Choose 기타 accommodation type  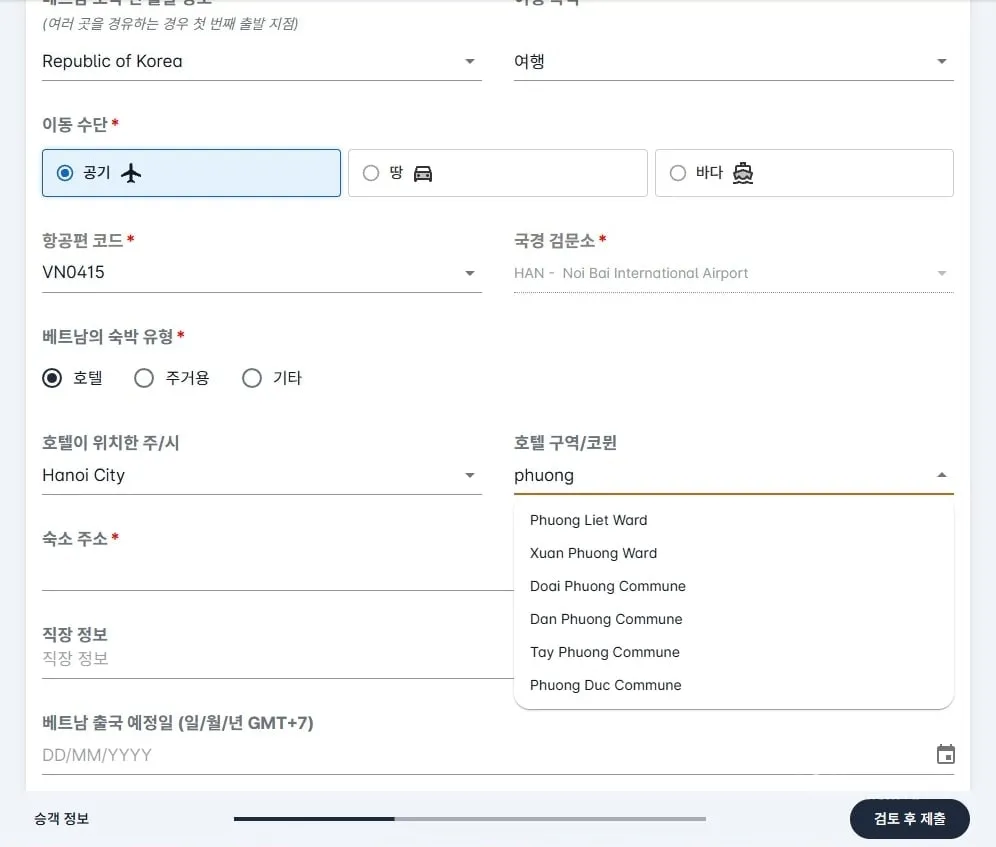click(x=252, y=378)
